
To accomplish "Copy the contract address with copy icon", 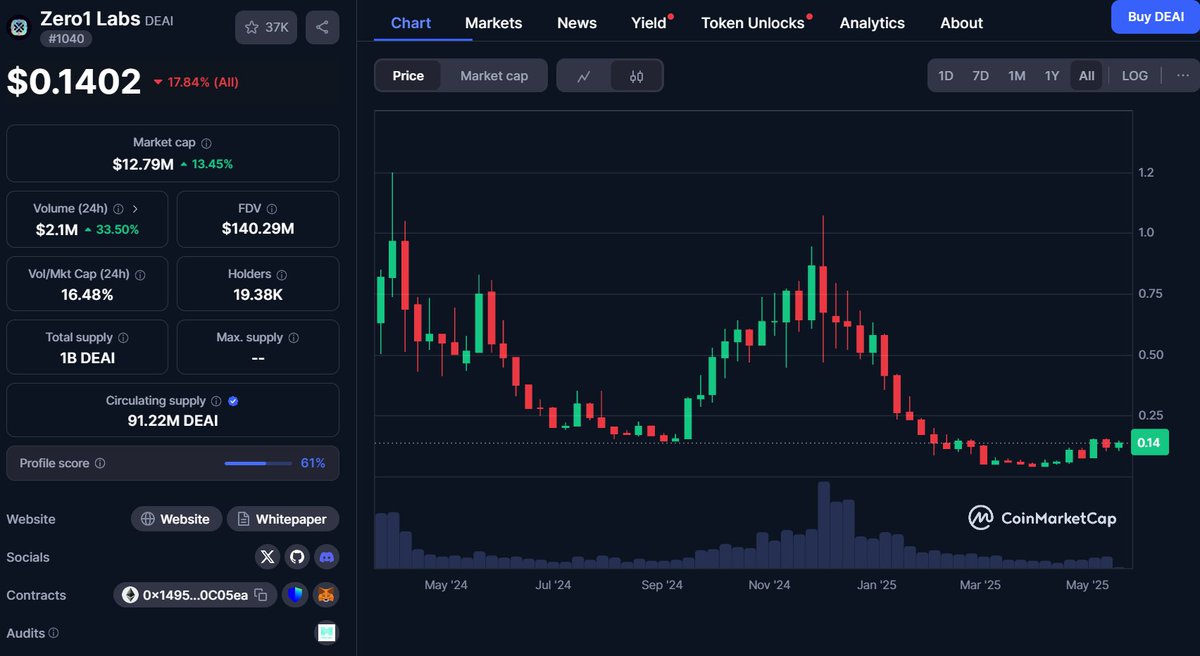I will pyautogui.click(x=261, y=595).
